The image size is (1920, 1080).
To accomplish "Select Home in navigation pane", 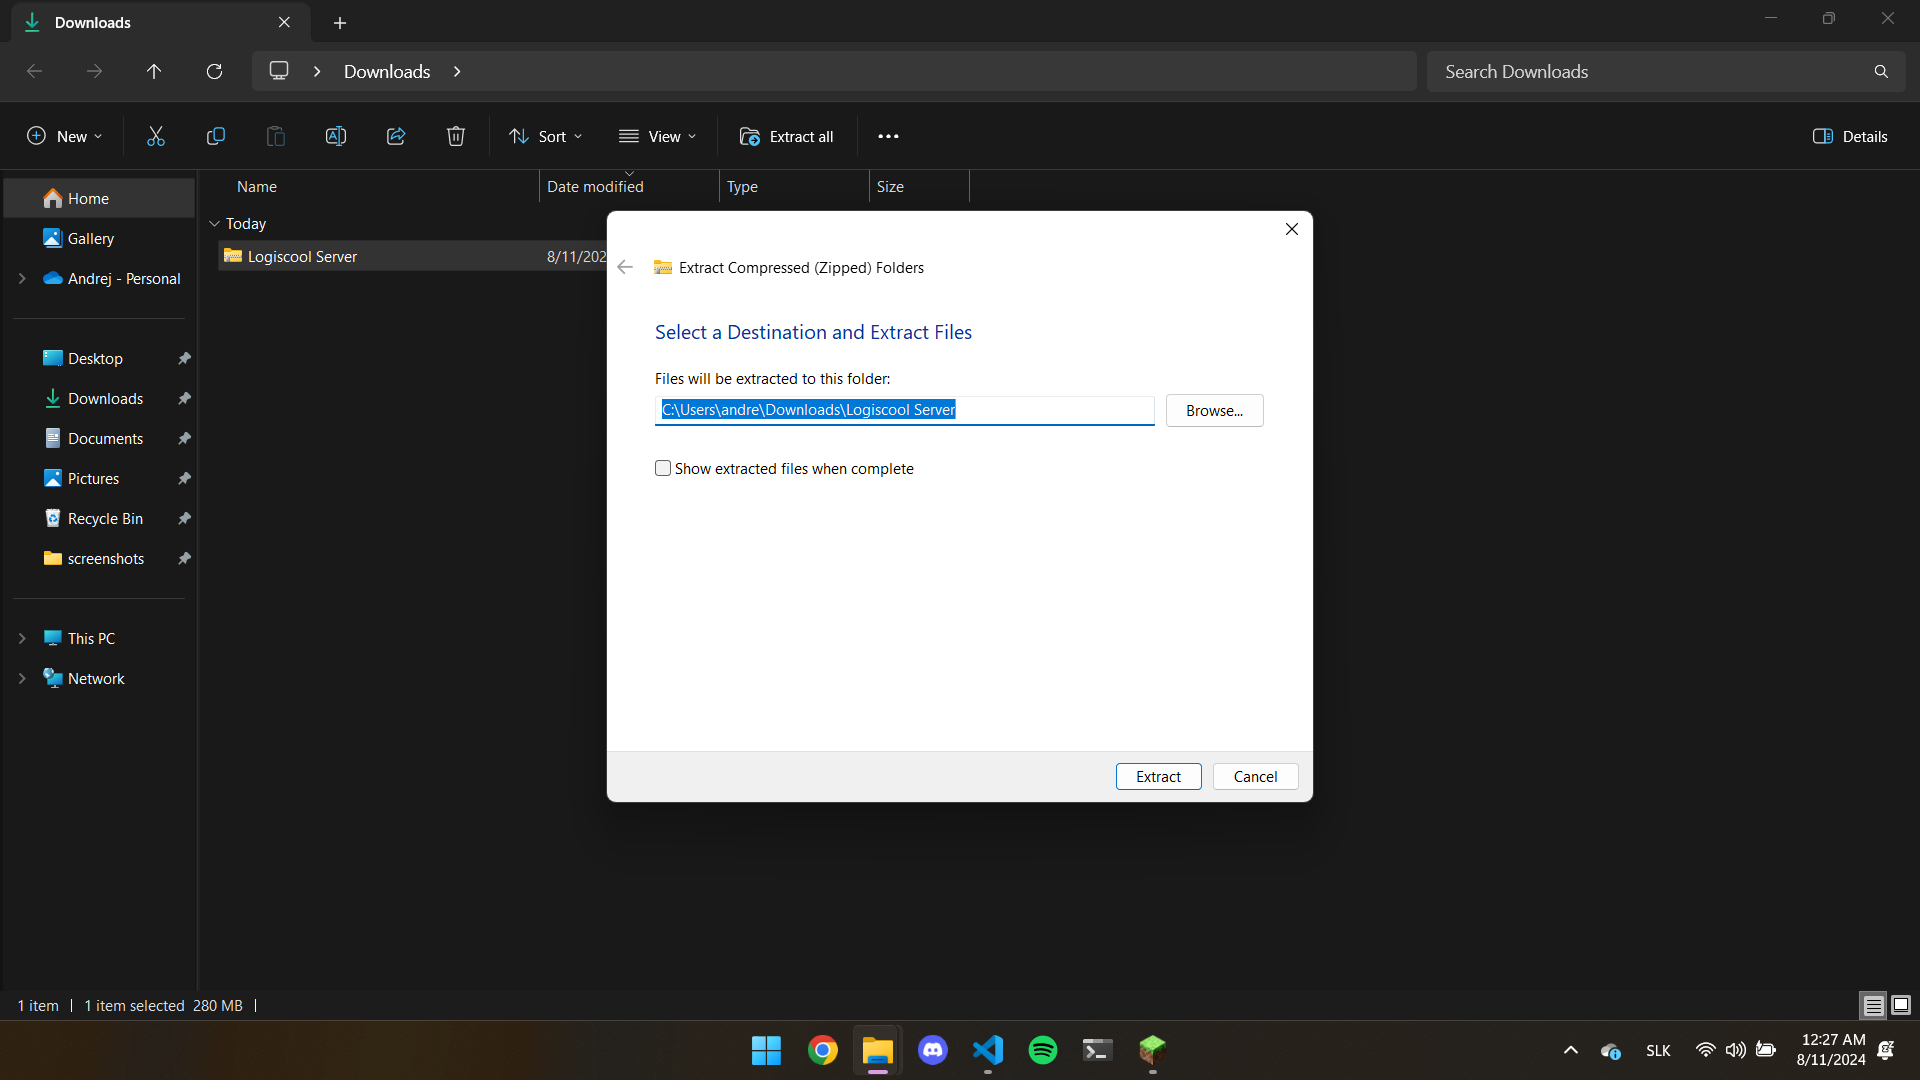I will tap(99, 199).
